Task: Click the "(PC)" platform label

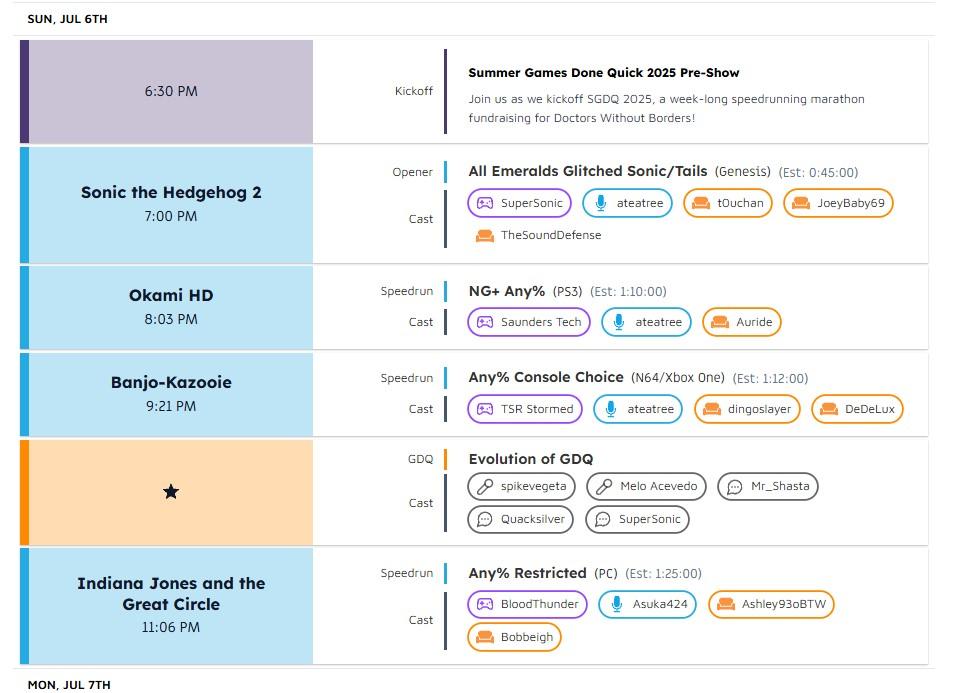Action: 606,574
